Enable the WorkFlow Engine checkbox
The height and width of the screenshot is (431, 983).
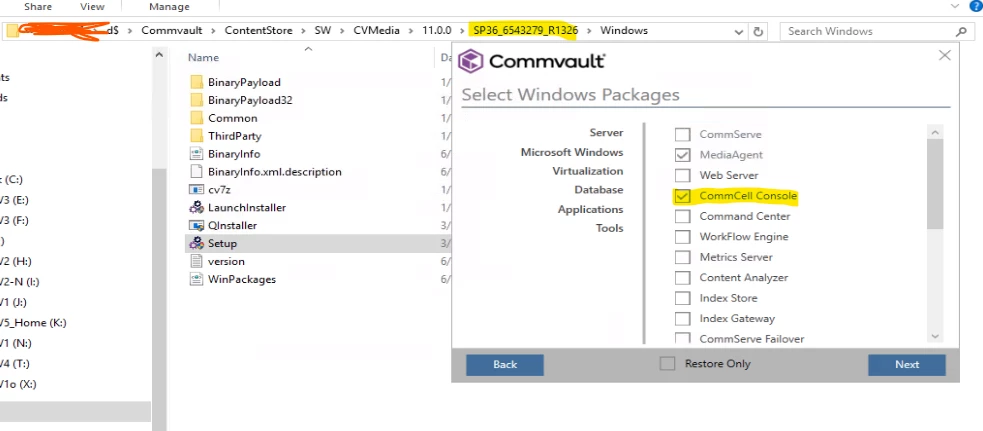(x=682, y=237)
